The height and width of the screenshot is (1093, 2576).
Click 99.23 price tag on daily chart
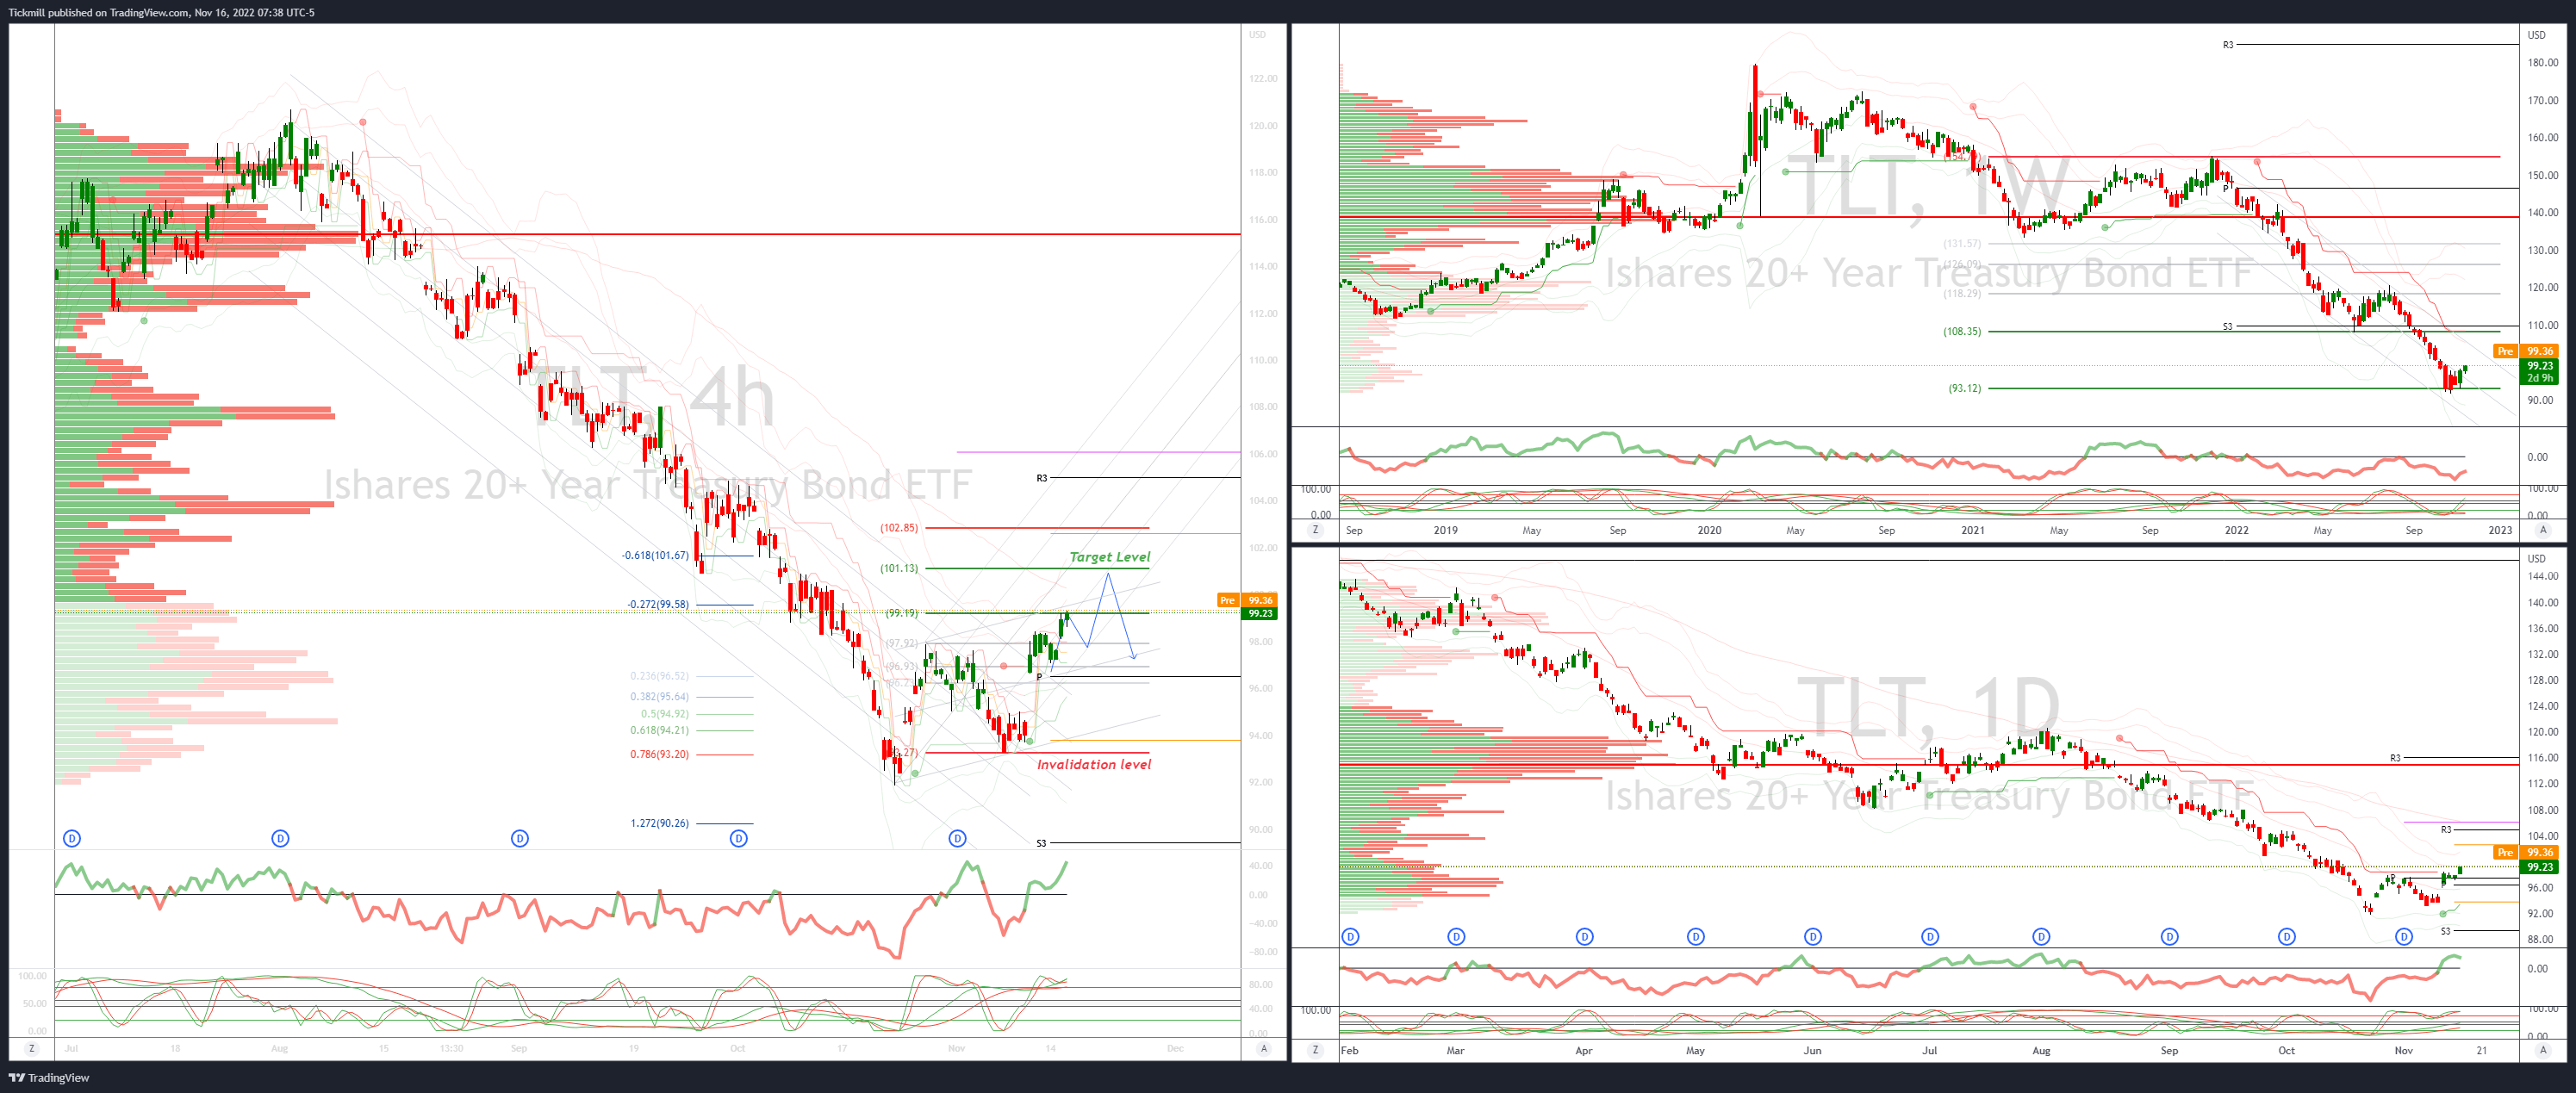tap(2540, 867)
